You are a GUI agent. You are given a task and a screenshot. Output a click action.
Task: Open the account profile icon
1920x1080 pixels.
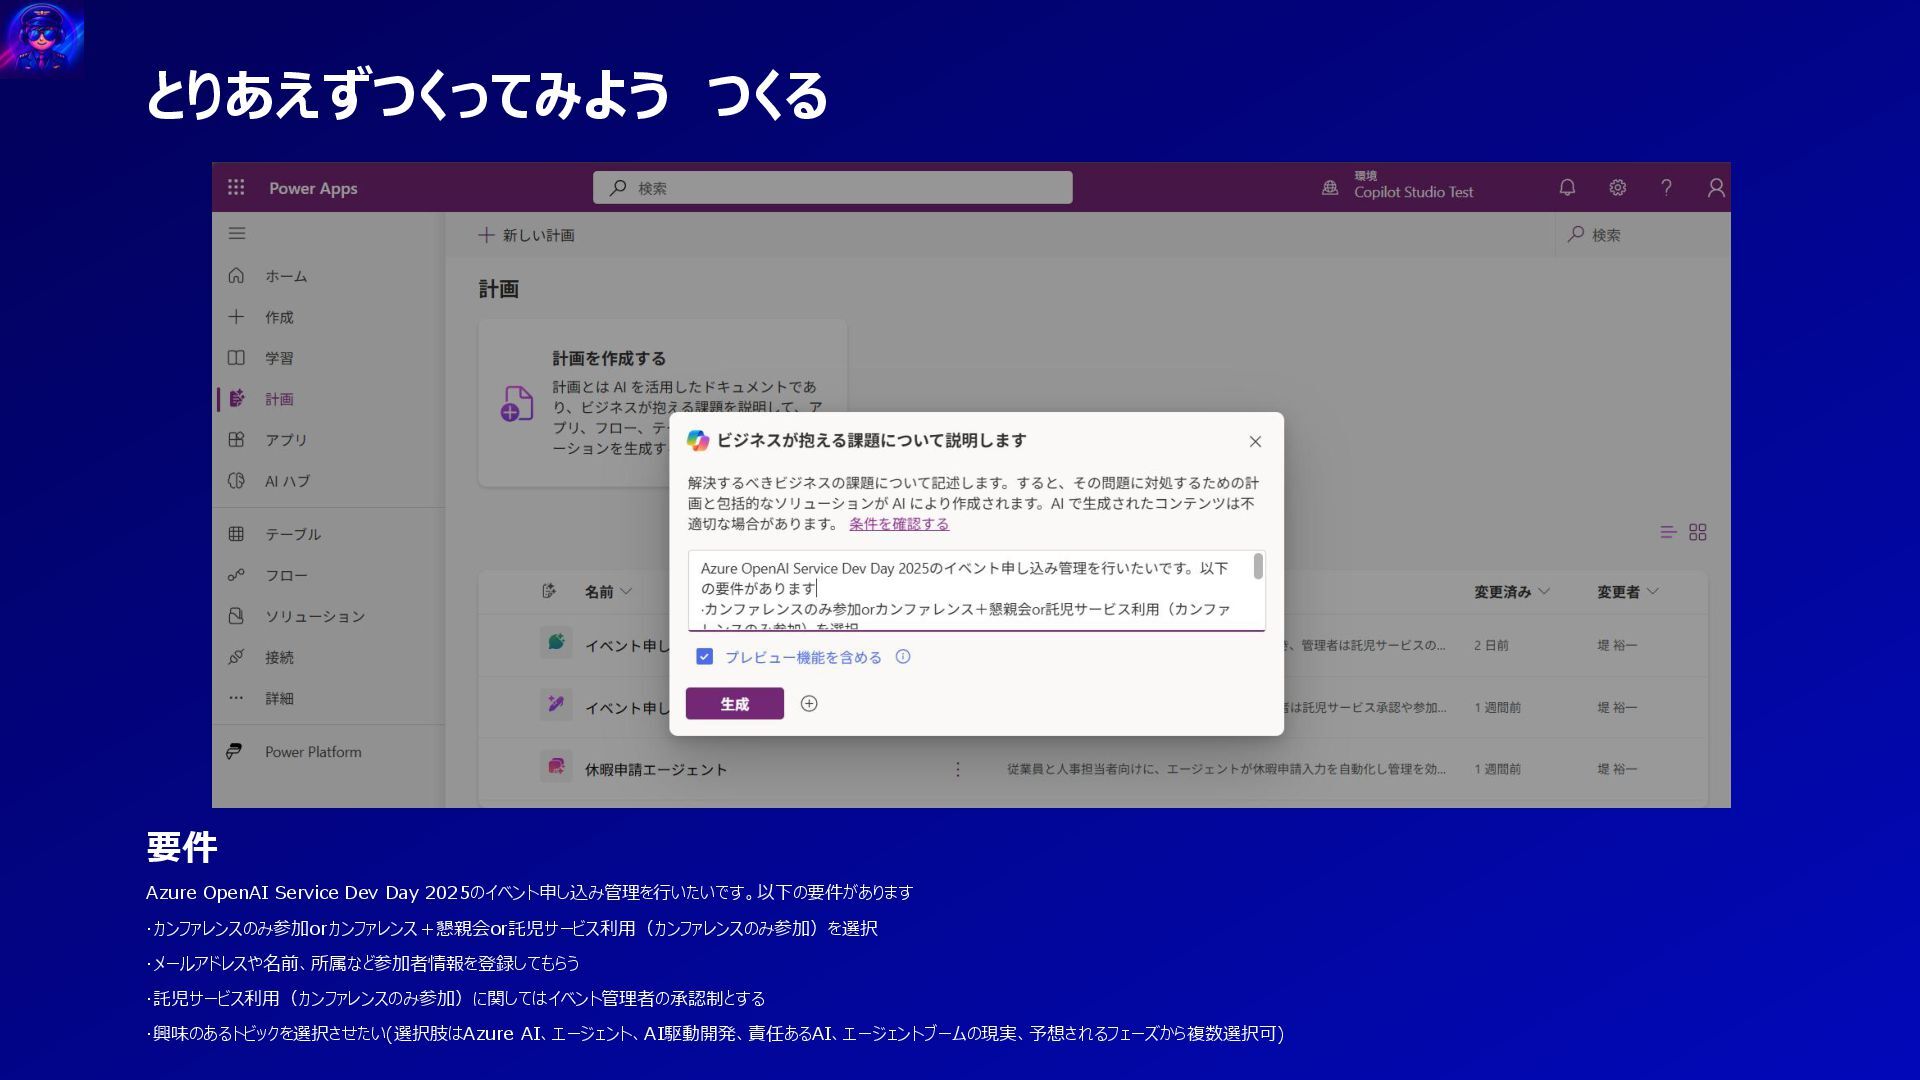pyautogui.click(x=1716, y=187)
